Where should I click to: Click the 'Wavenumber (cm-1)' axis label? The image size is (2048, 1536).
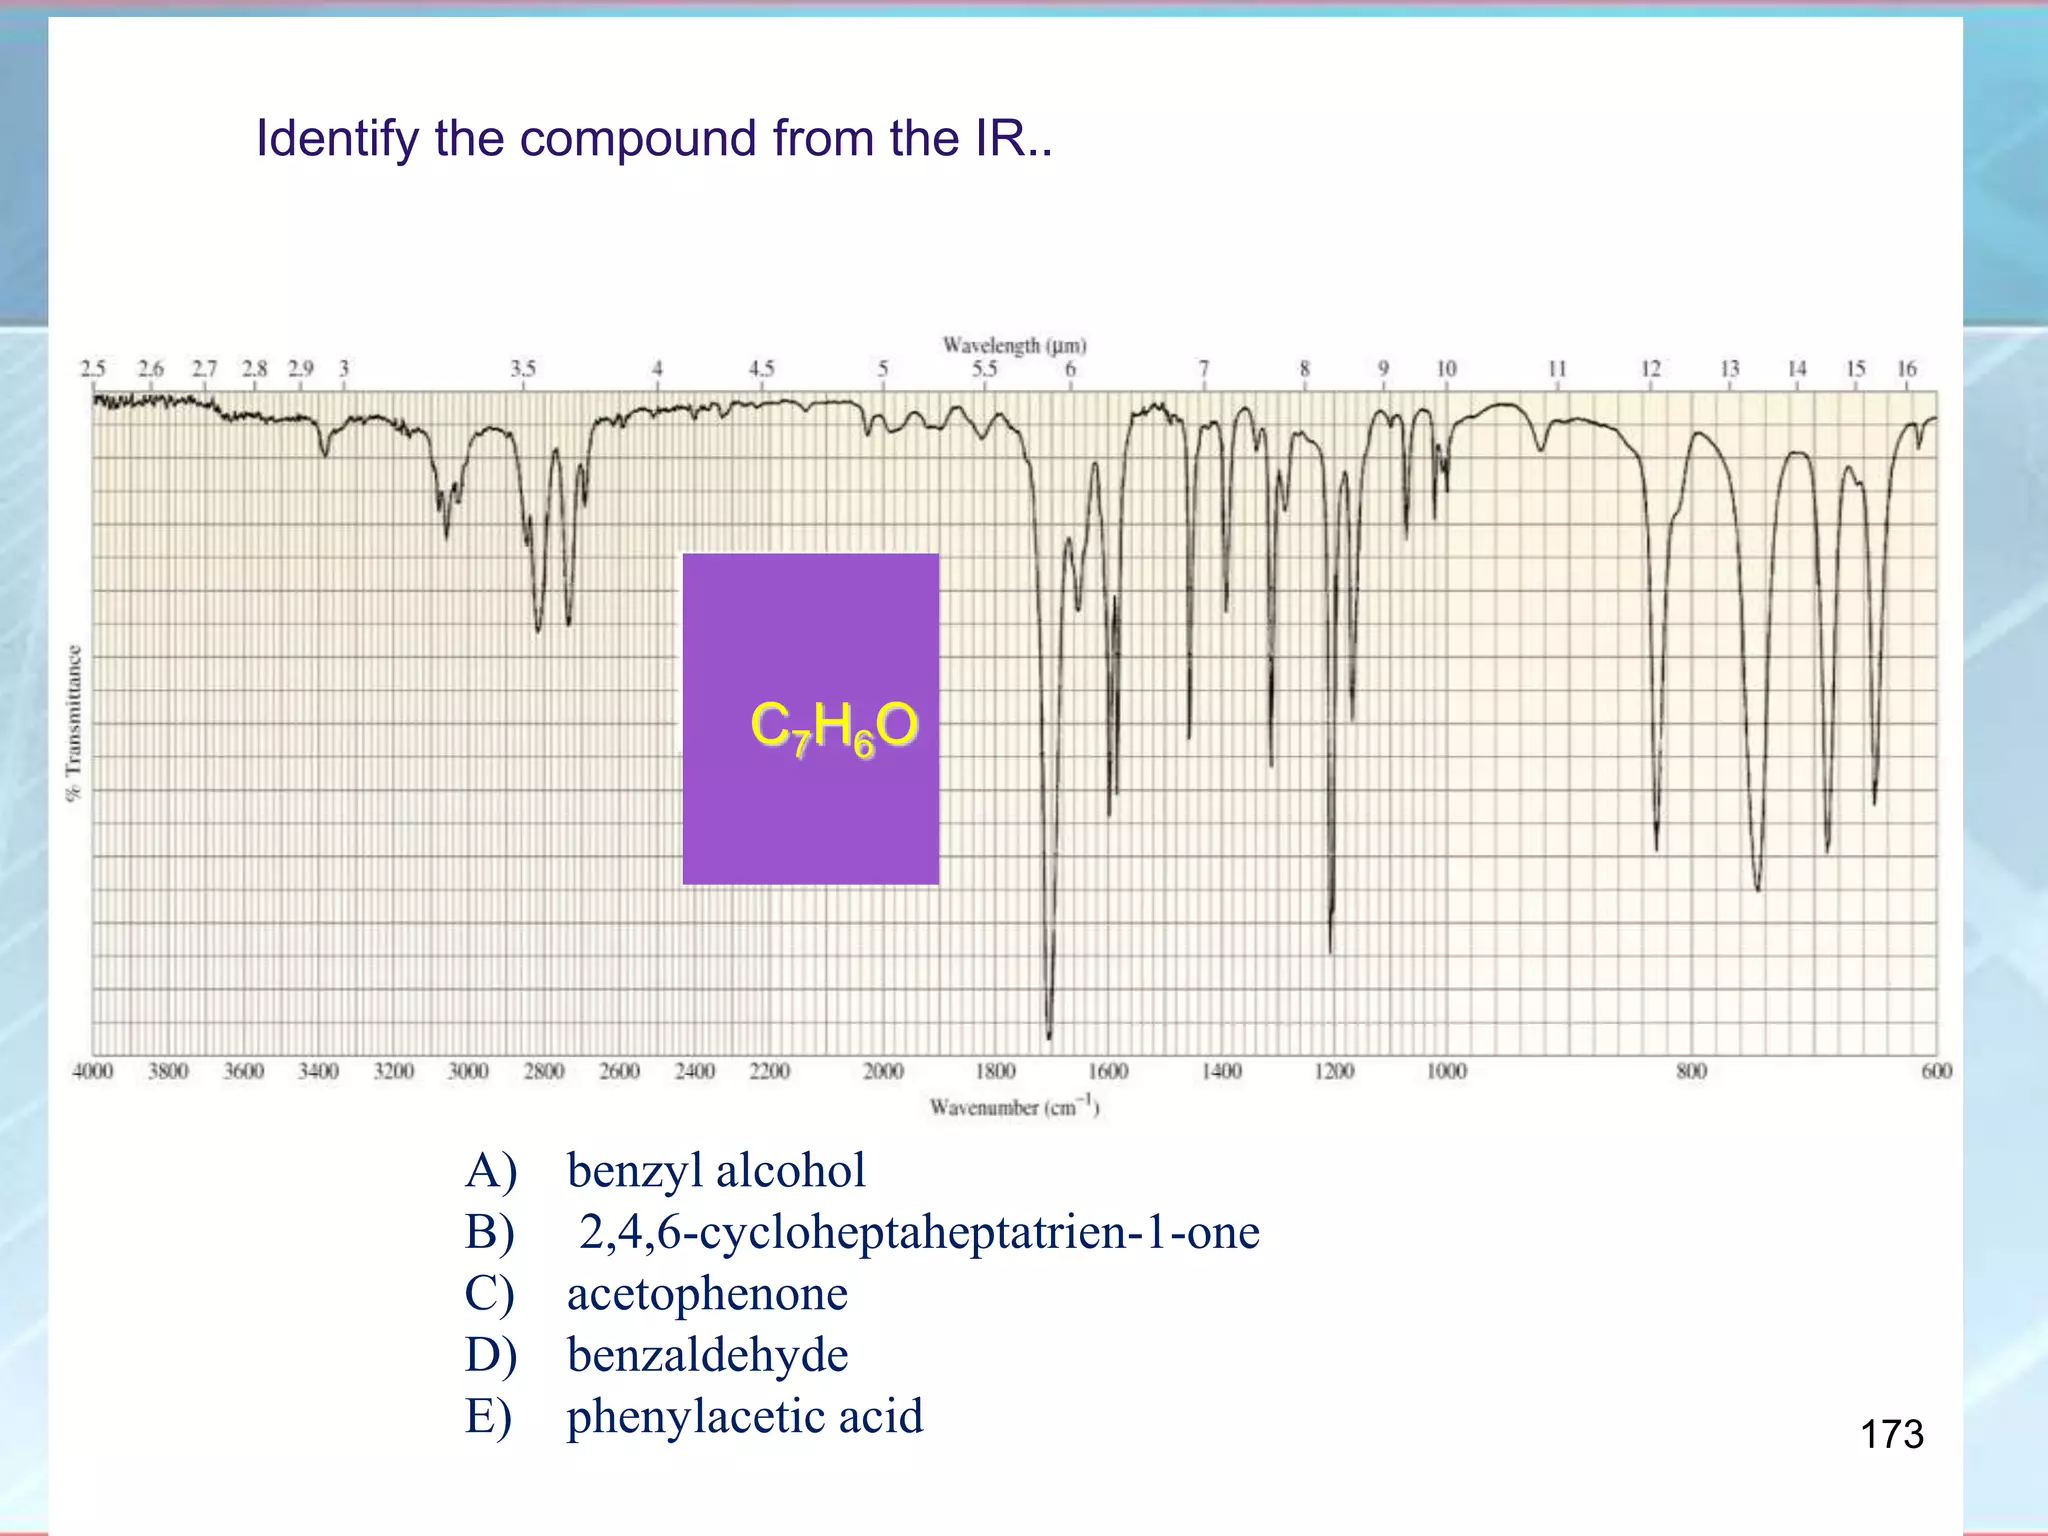click(1014, 1107)
